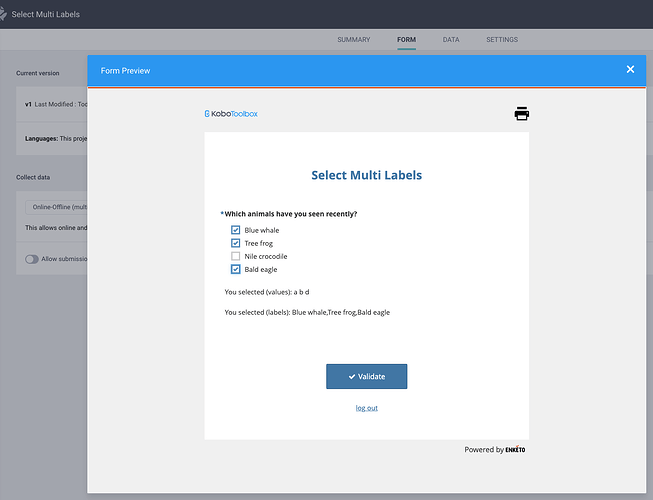Click the KoboToolbox logo in the form
653x500 pixels.
[231, 114]
